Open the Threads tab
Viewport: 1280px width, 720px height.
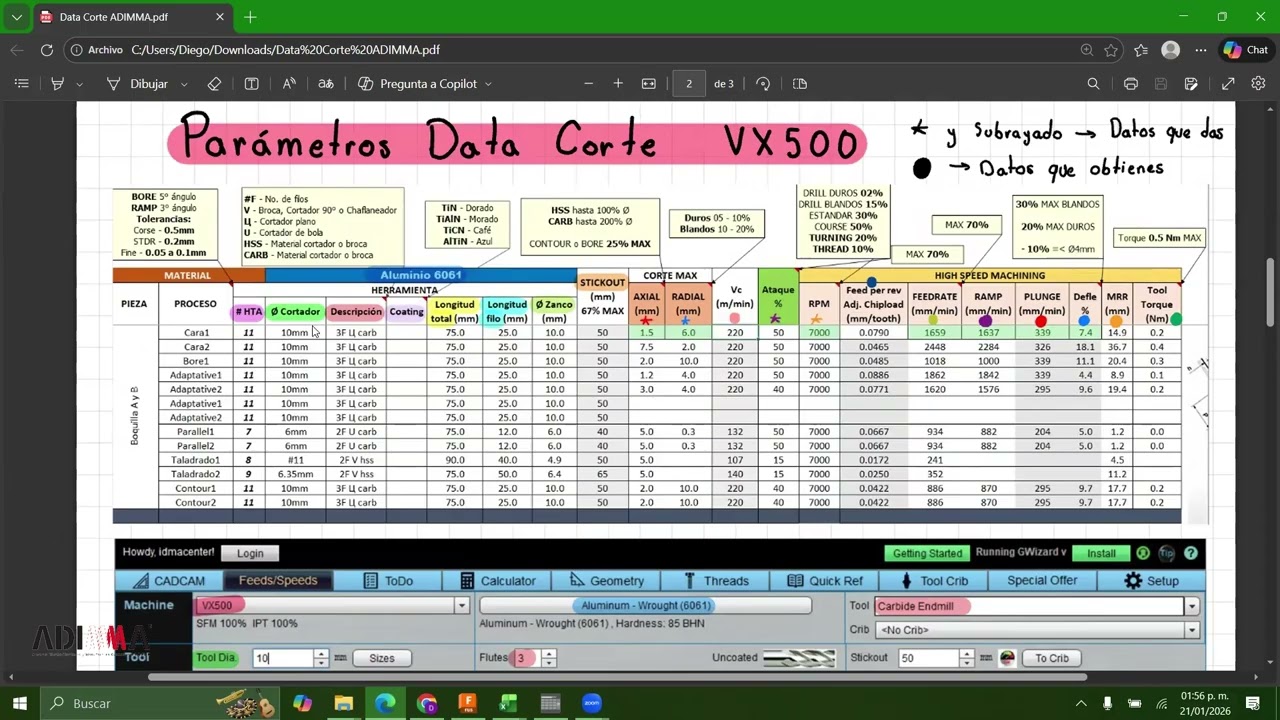point(716,581)
